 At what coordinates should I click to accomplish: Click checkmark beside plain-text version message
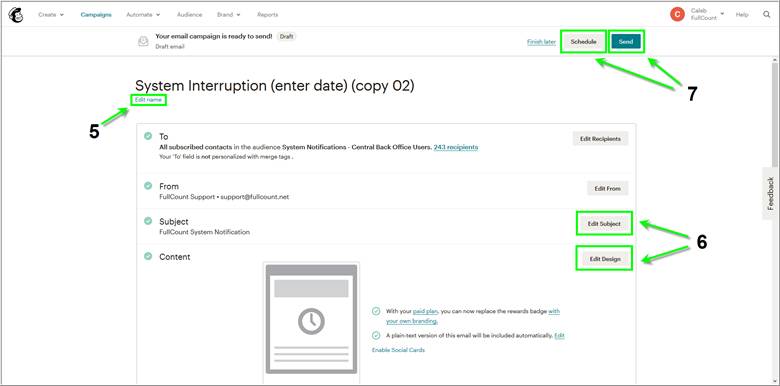376,336
